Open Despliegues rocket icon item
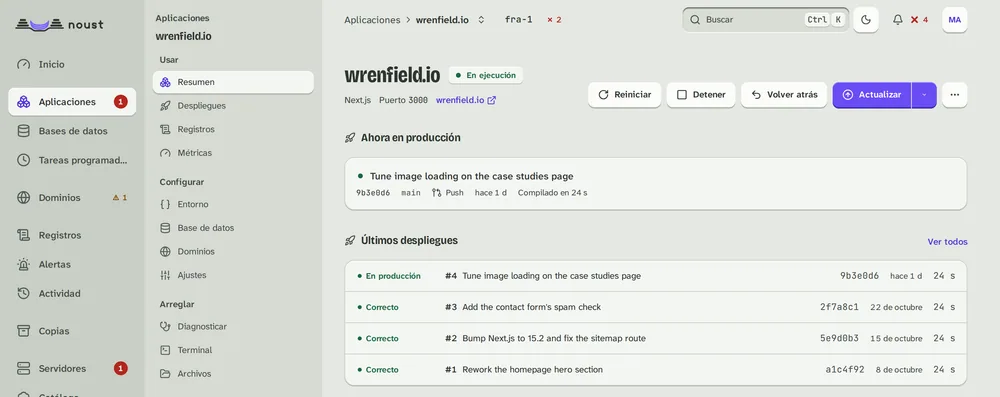The height and width of the screenshot is (397, 1000). [233, 106]
